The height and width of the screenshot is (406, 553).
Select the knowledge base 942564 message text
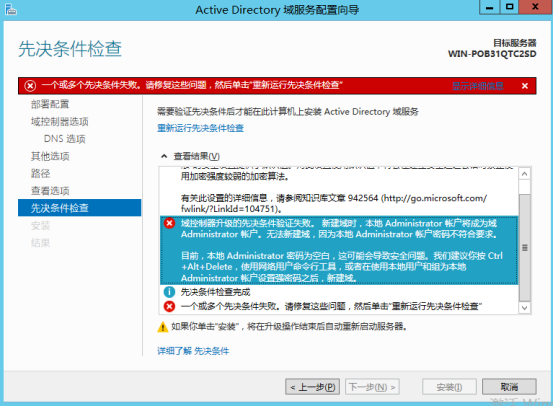point(334,203)
